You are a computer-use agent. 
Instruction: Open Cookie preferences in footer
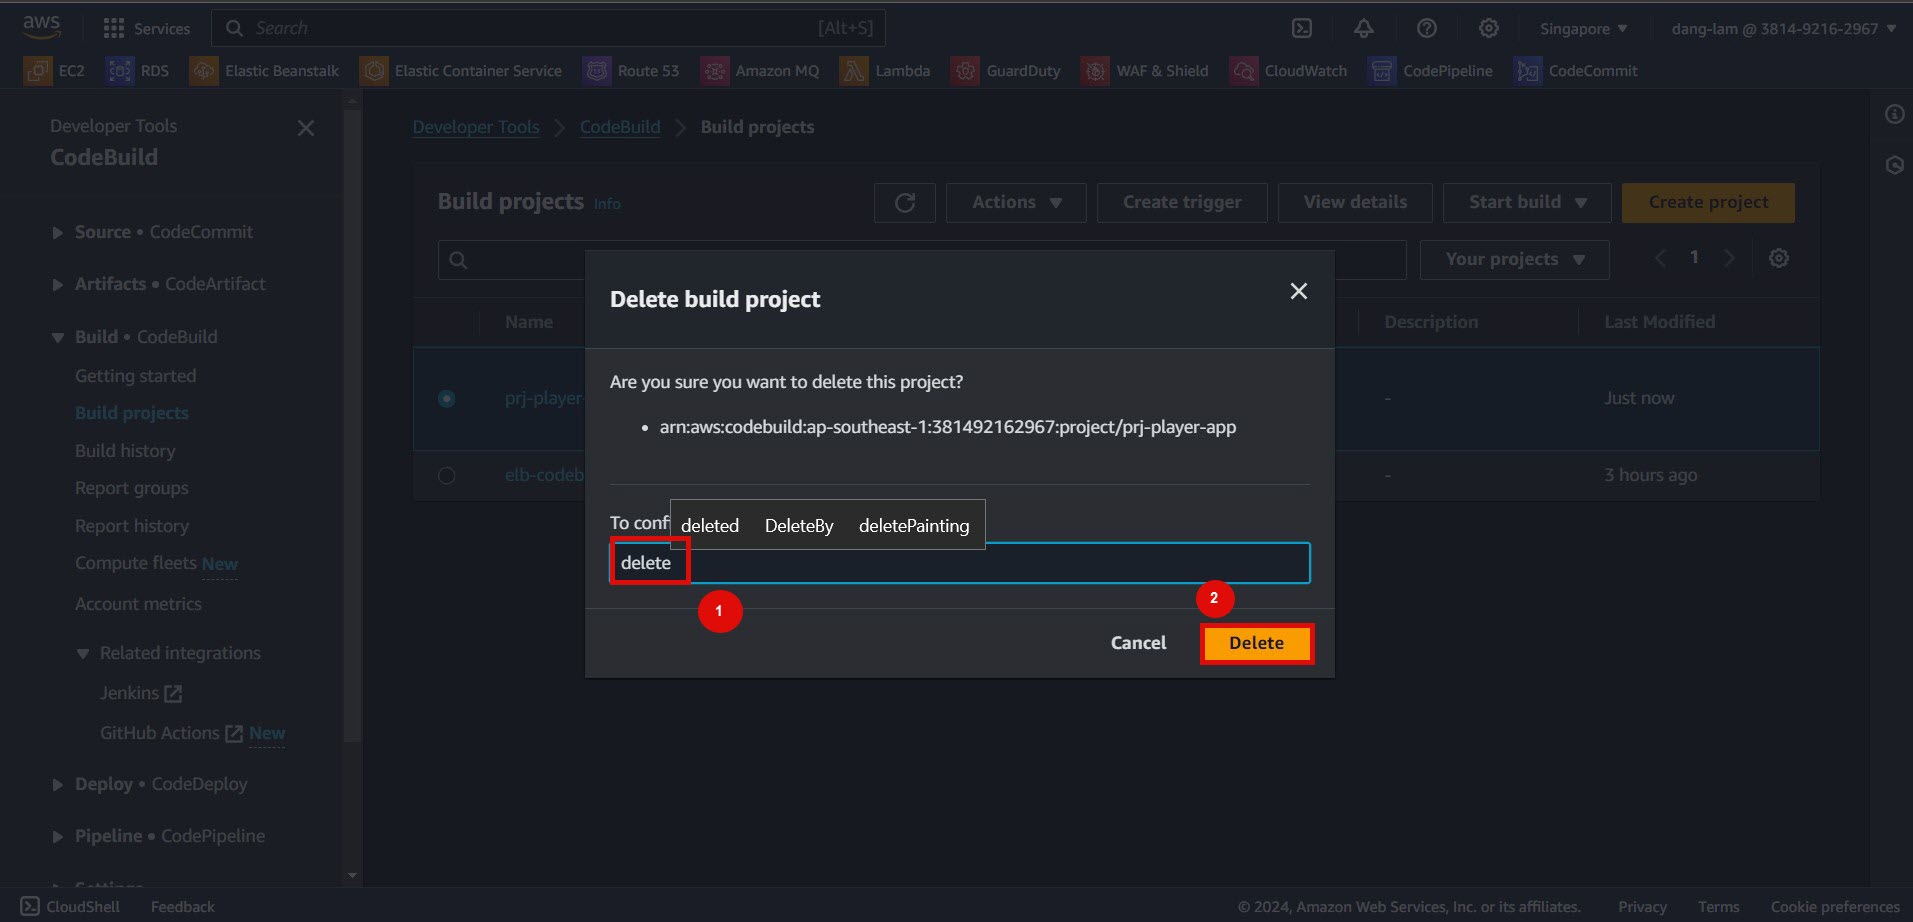[1835, 907]
